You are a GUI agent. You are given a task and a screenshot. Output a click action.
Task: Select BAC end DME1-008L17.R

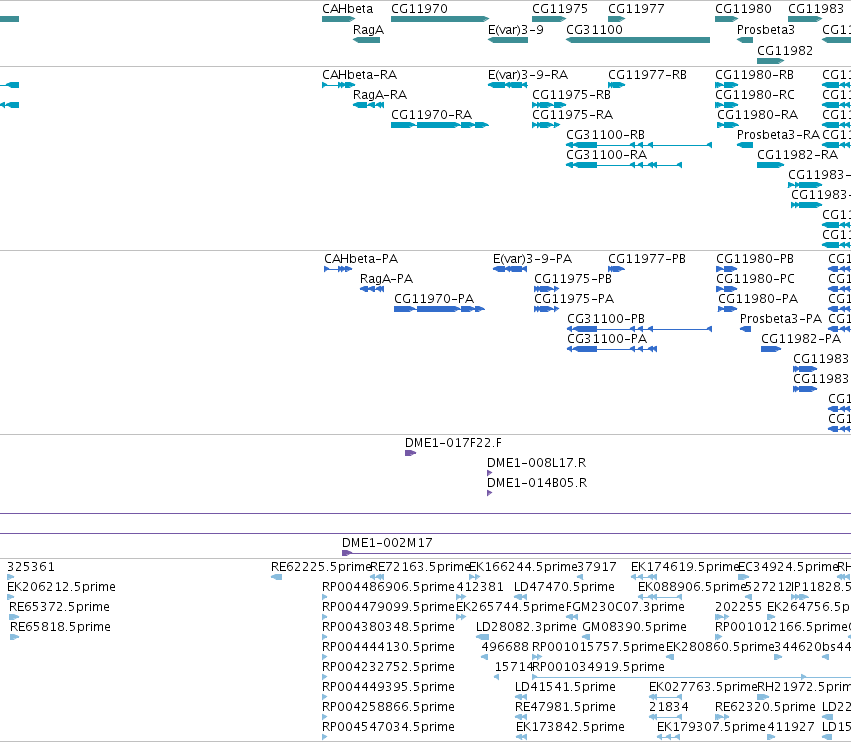pos(490,473)
